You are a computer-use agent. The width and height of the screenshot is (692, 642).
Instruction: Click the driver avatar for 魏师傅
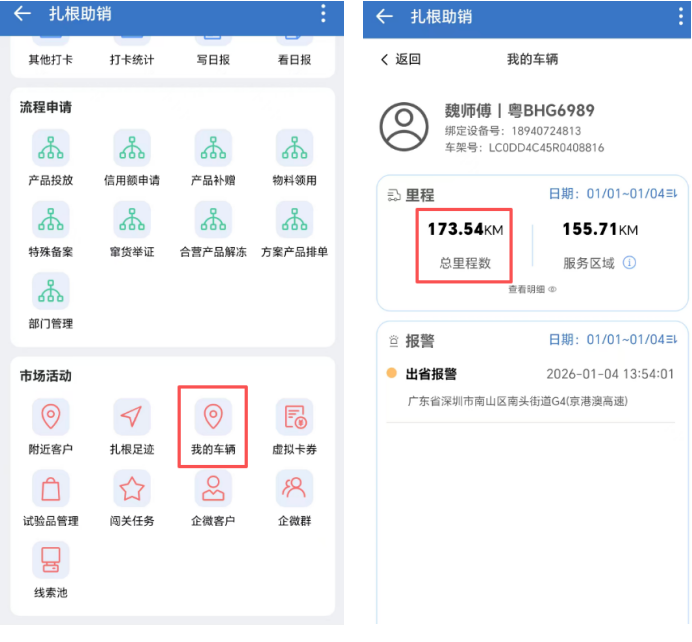[x=404, y=126]
